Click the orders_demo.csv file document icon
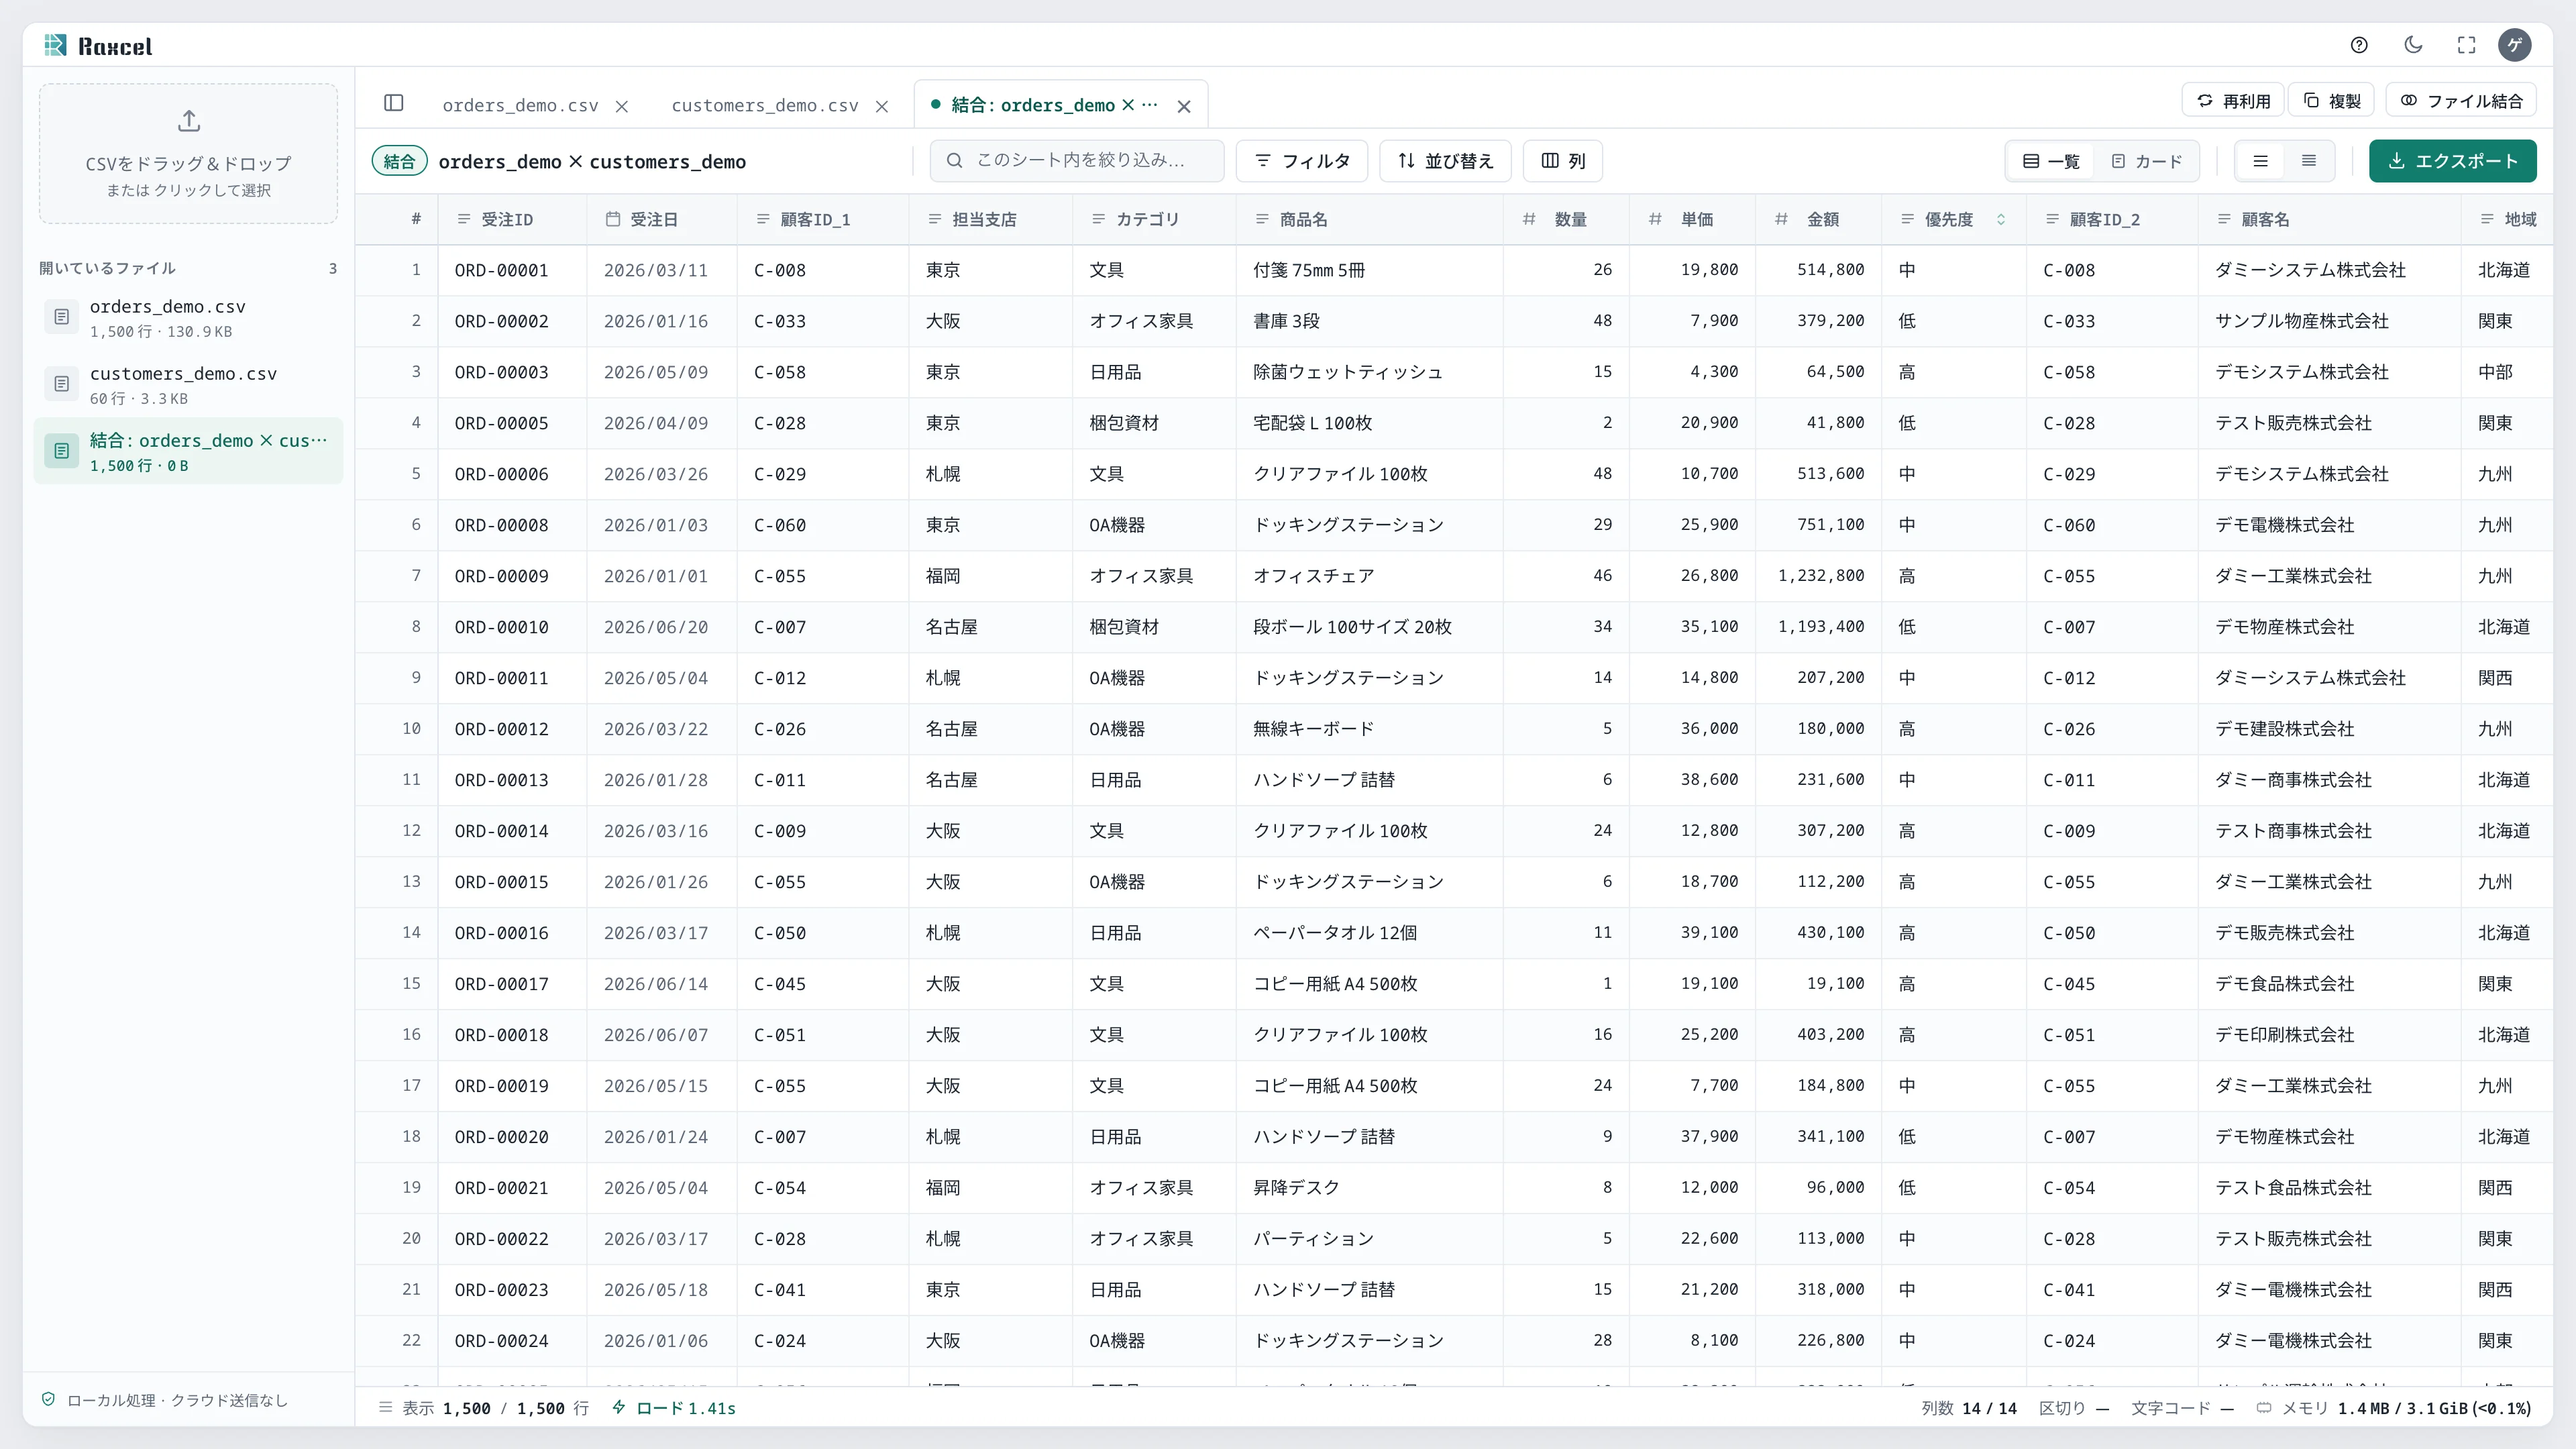 (61, 317)
